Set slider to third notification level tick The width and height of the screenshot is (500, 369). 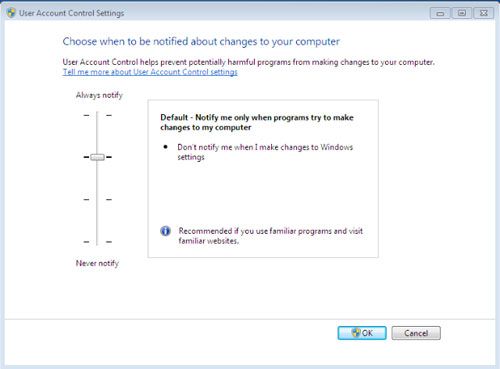point(97,199)
